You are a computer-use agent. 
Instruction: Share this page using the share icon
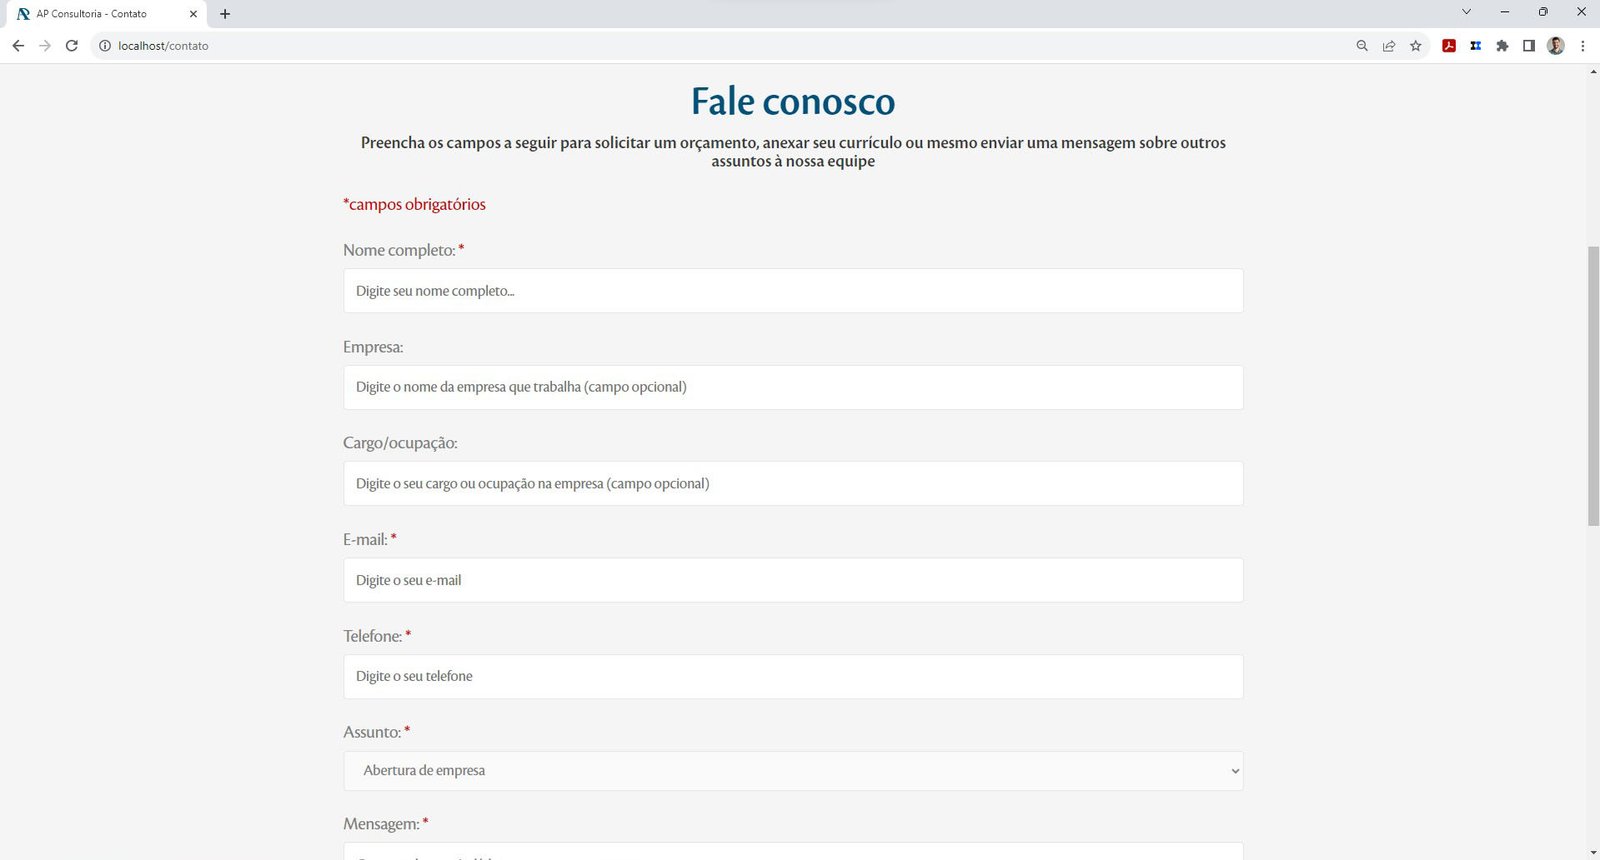[x=1389, y=46]
